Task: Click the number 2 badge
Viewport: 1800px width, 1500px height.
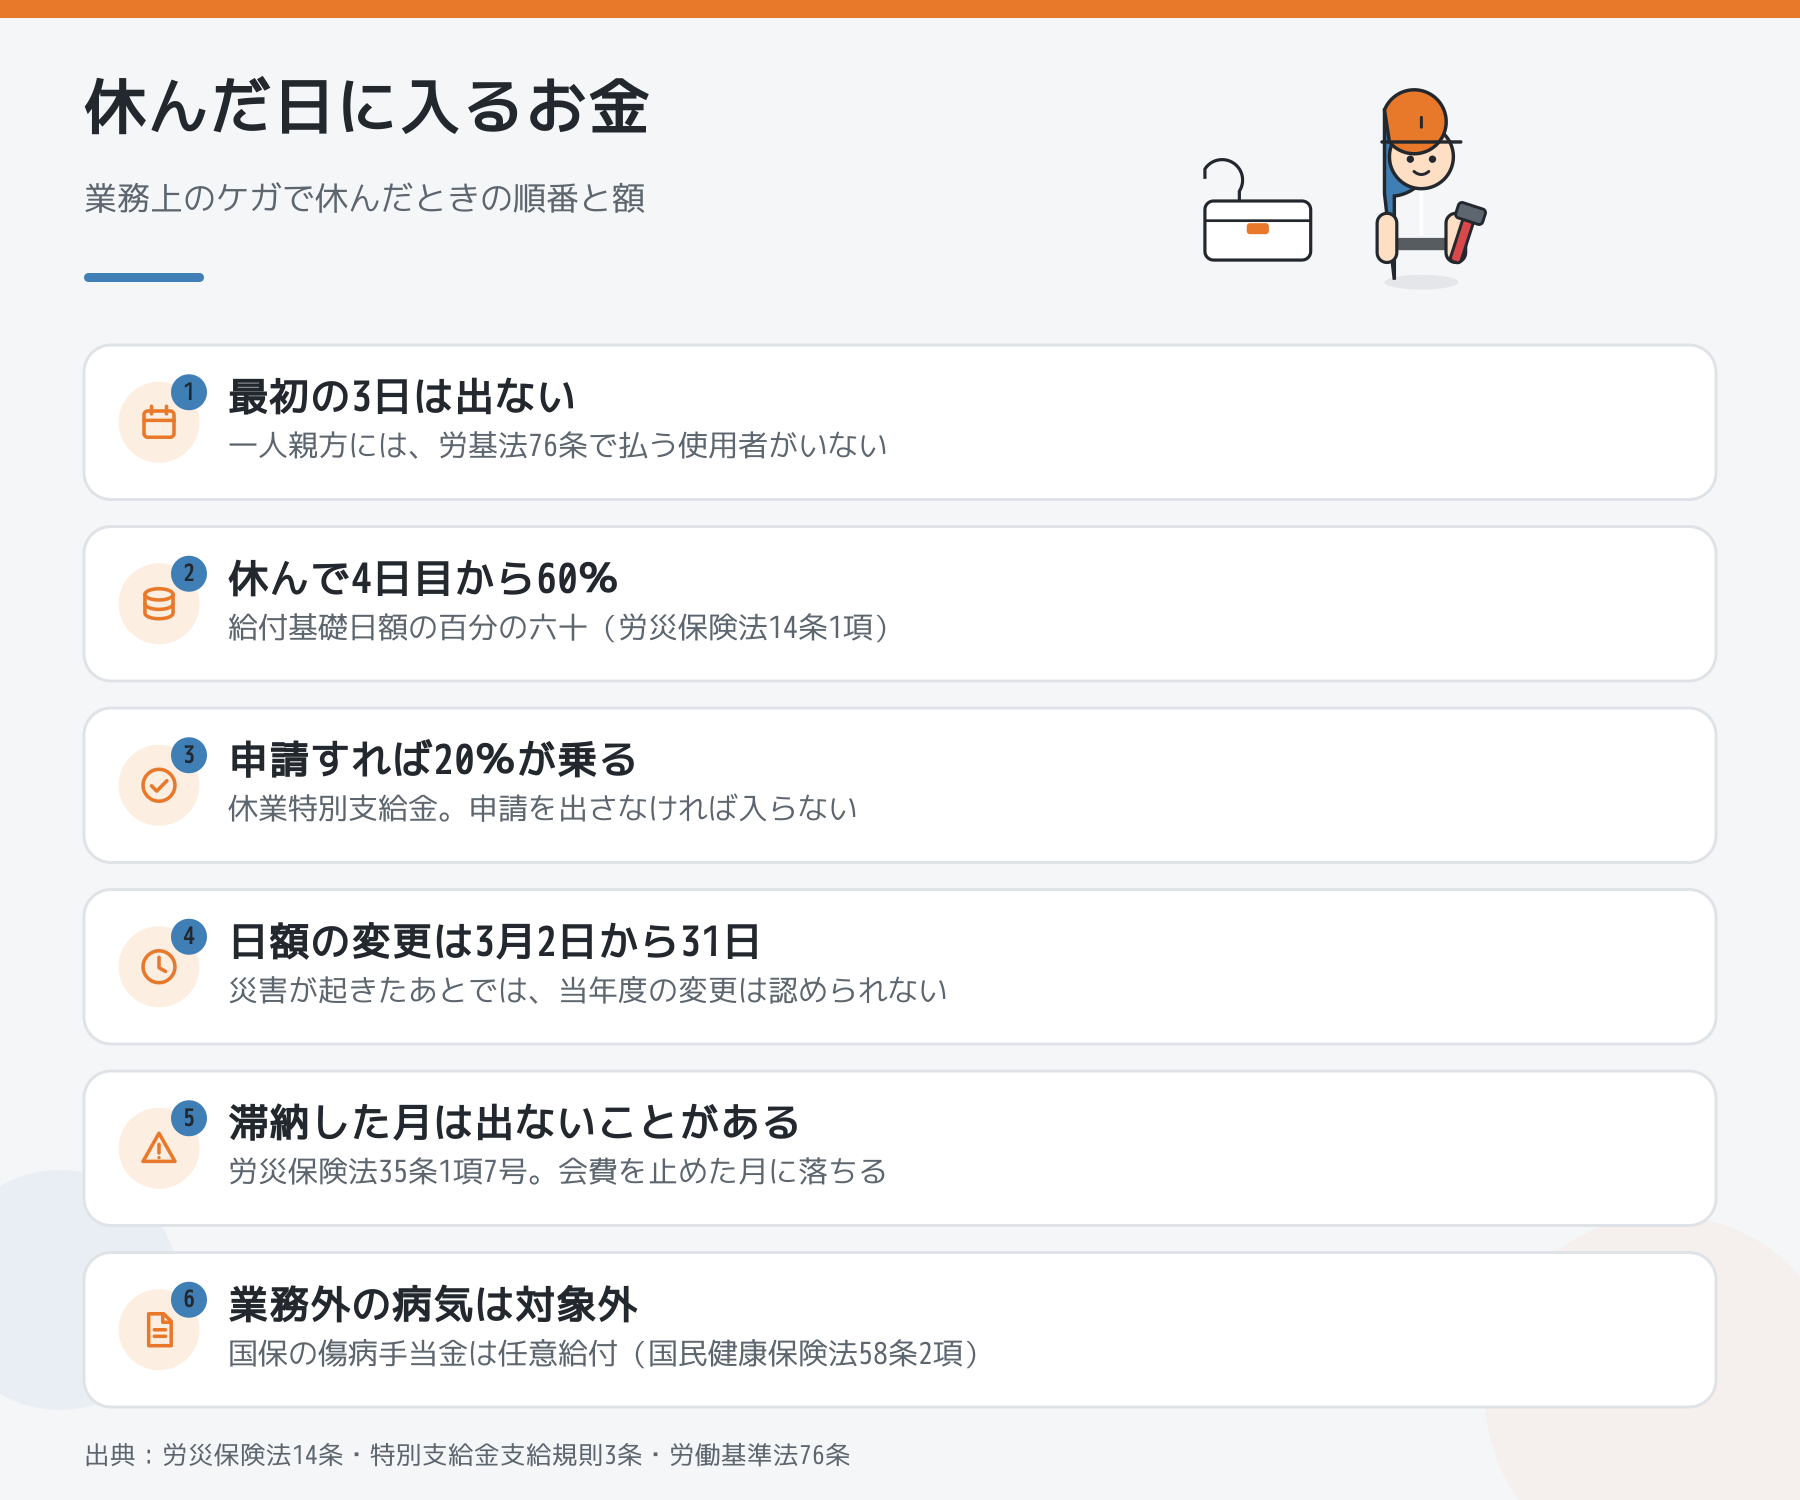Action: click(189, 574)
